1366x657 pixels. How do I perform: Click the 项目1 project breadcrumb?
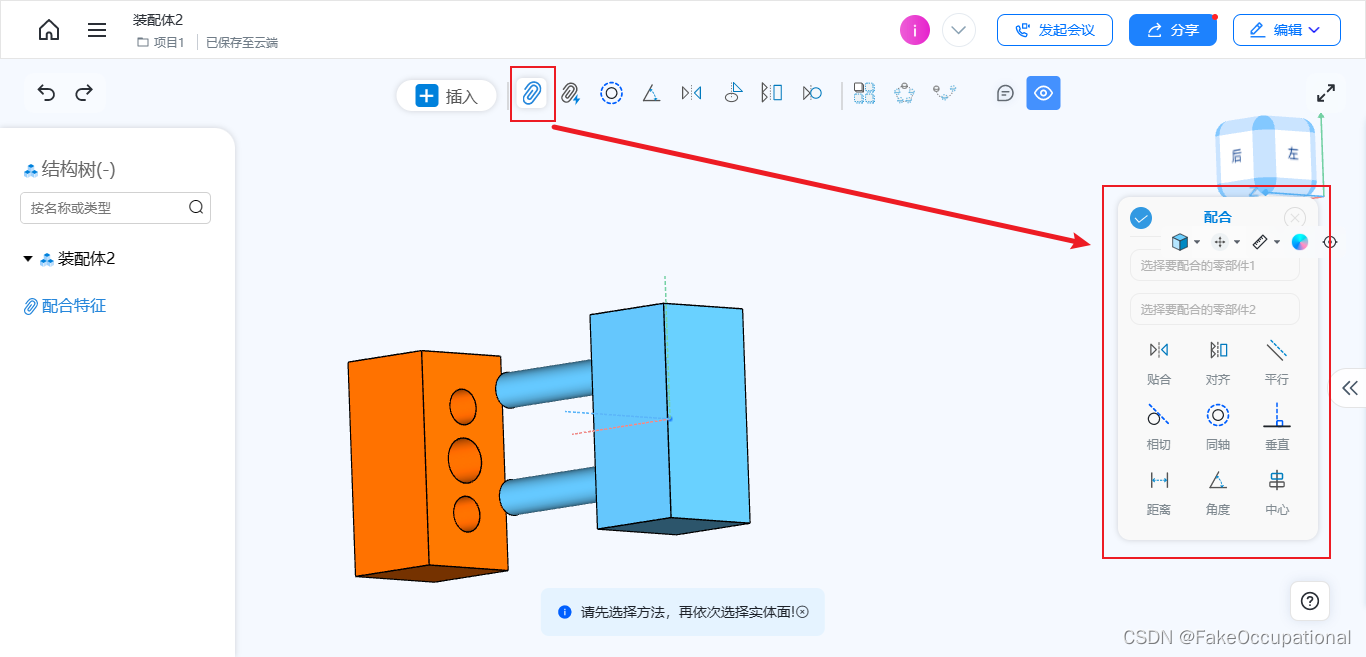[x=161, y=43]
